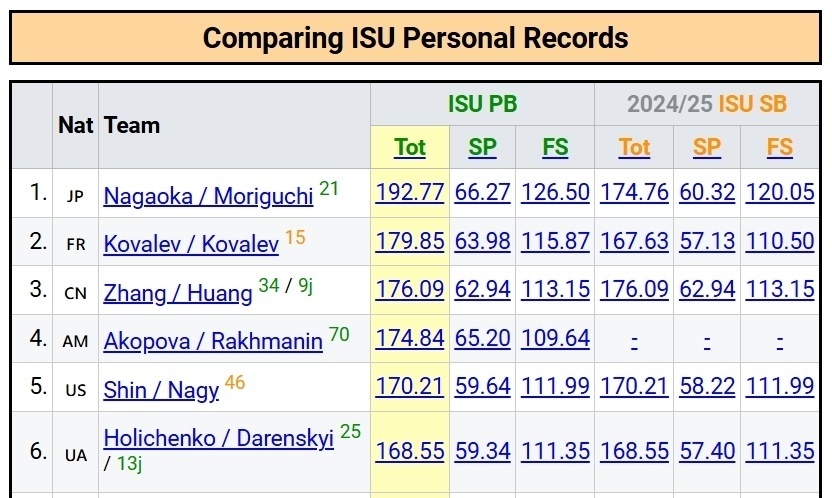The height and width of the screenshot is (498, 832).
Task: Click Kovalev's season best free skate 110.50
Action: point(779,241)
